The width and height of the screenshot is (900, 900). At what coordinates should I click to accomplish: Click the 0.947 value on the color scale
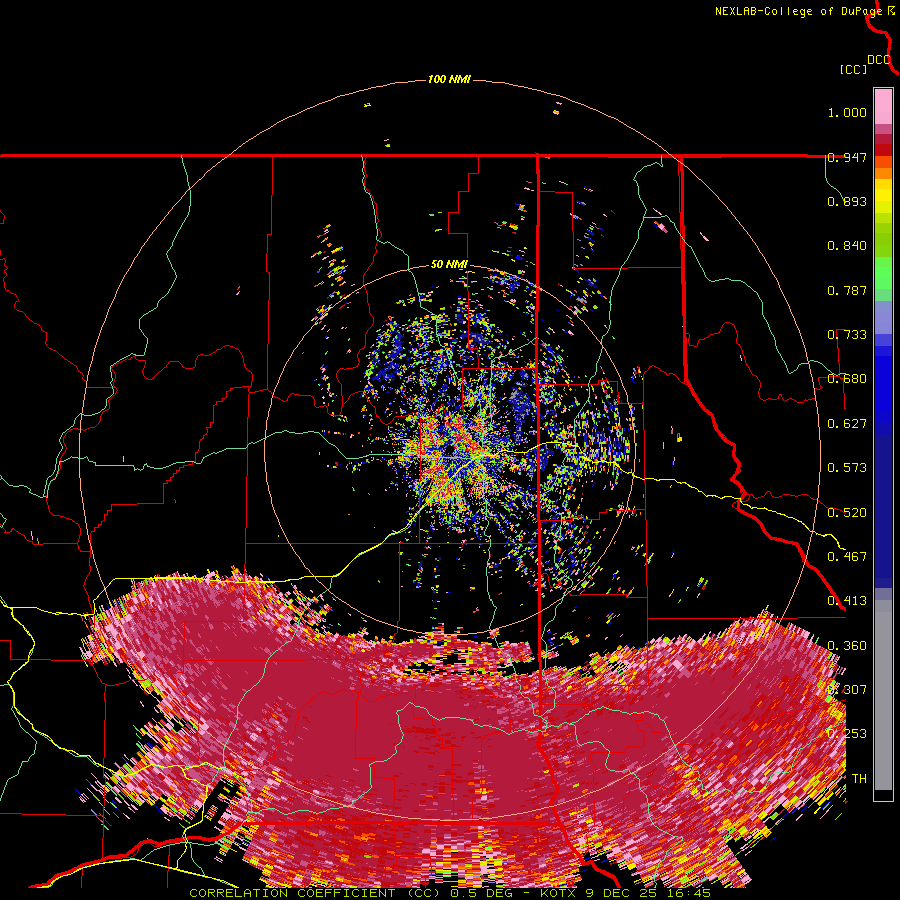[847, 157]
